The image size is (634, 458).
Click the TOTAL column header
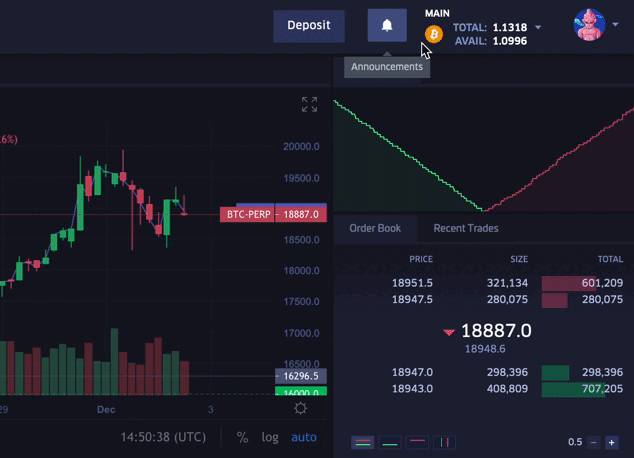click(x=611, y=259)
